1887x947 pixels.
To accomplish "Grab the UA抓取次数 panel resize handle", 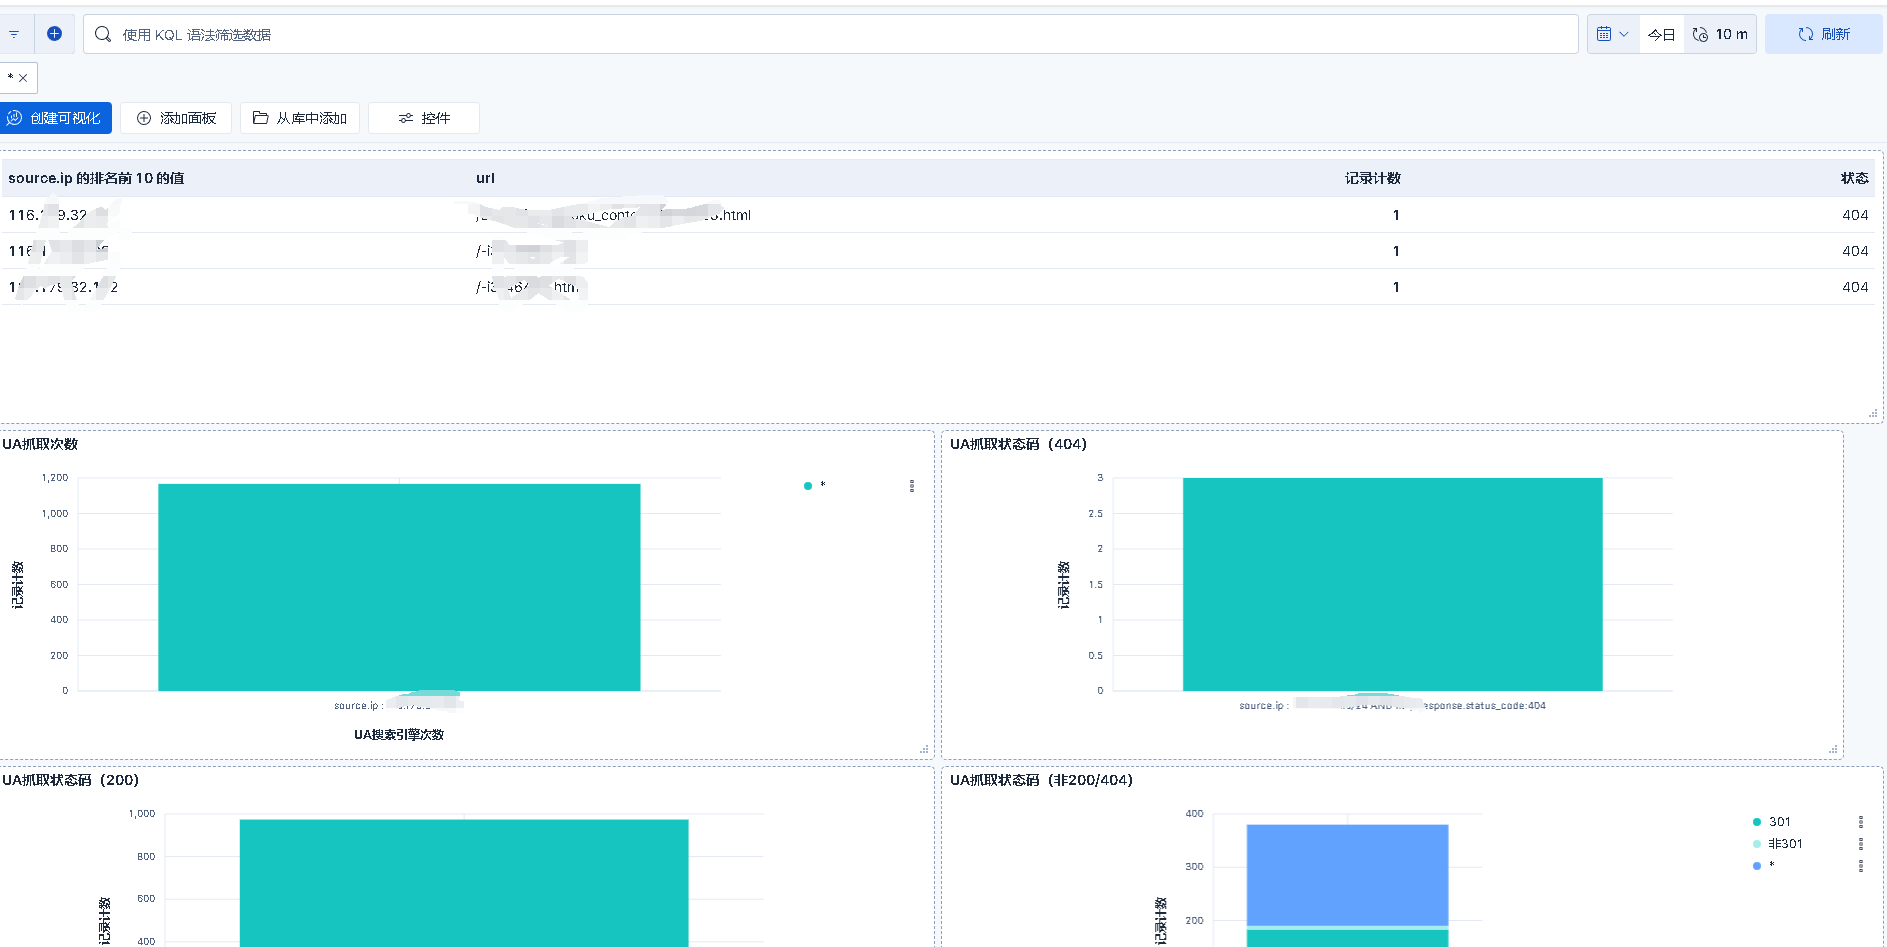I will 924,749.
